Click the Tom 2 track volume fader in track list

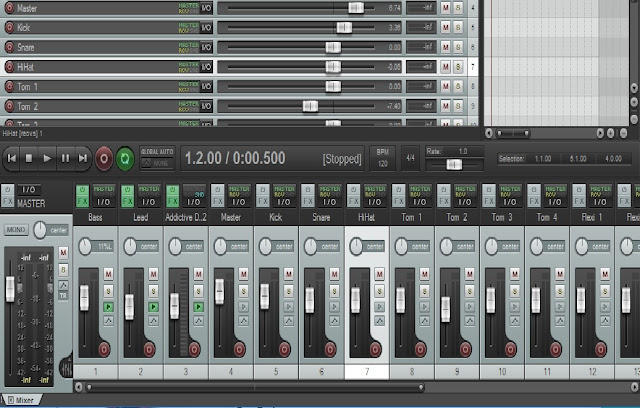click(310, 106)
